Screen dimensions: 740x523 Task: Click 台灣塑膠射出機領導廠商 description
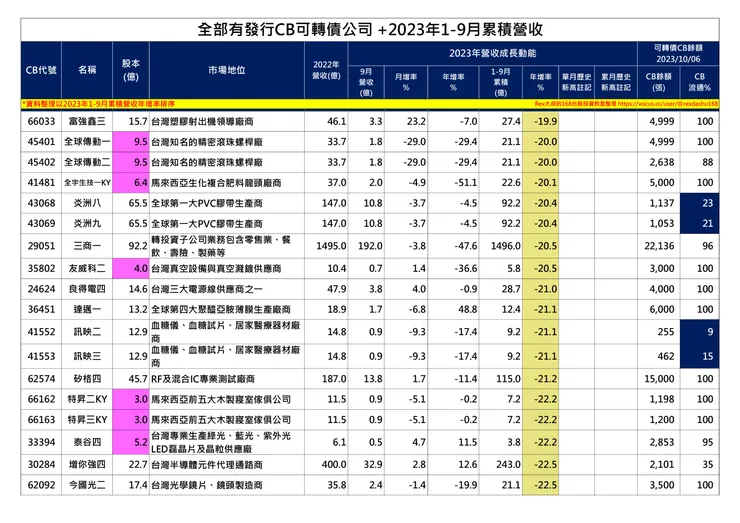click(202, 121)
